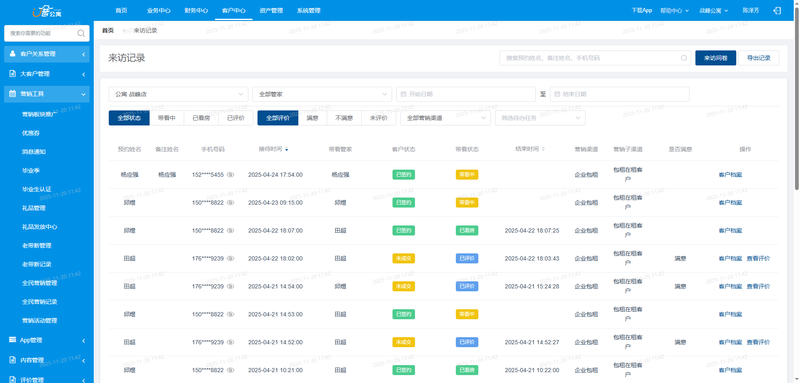Click the 导出记录 button
The image size is (800, 383).
coord(758,58)
